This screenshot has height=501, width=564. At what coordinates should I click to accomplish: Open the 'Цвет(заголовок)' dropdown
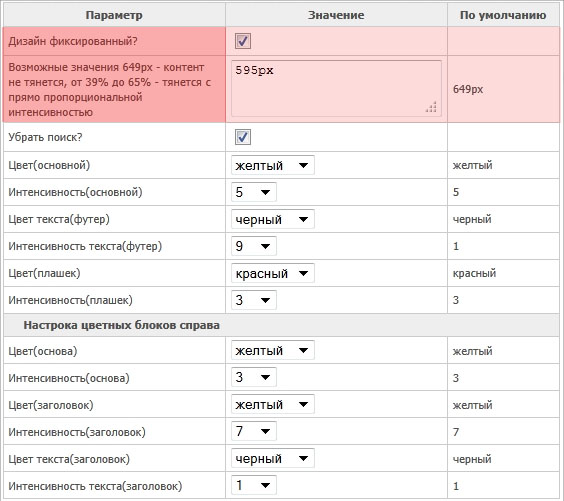click(273, 404)
